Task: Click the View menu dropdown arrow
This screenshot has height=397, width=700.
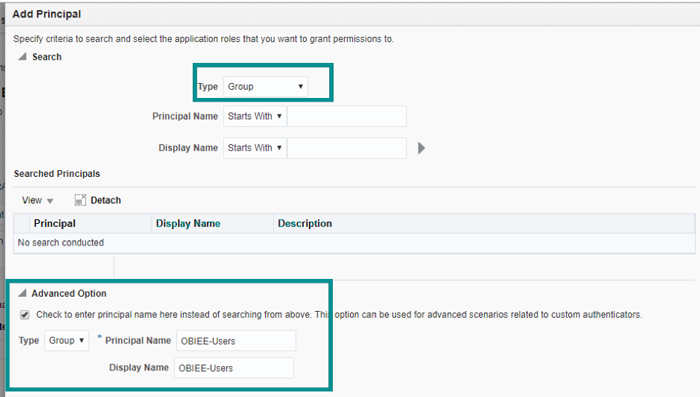Action: tap(50, 201)
